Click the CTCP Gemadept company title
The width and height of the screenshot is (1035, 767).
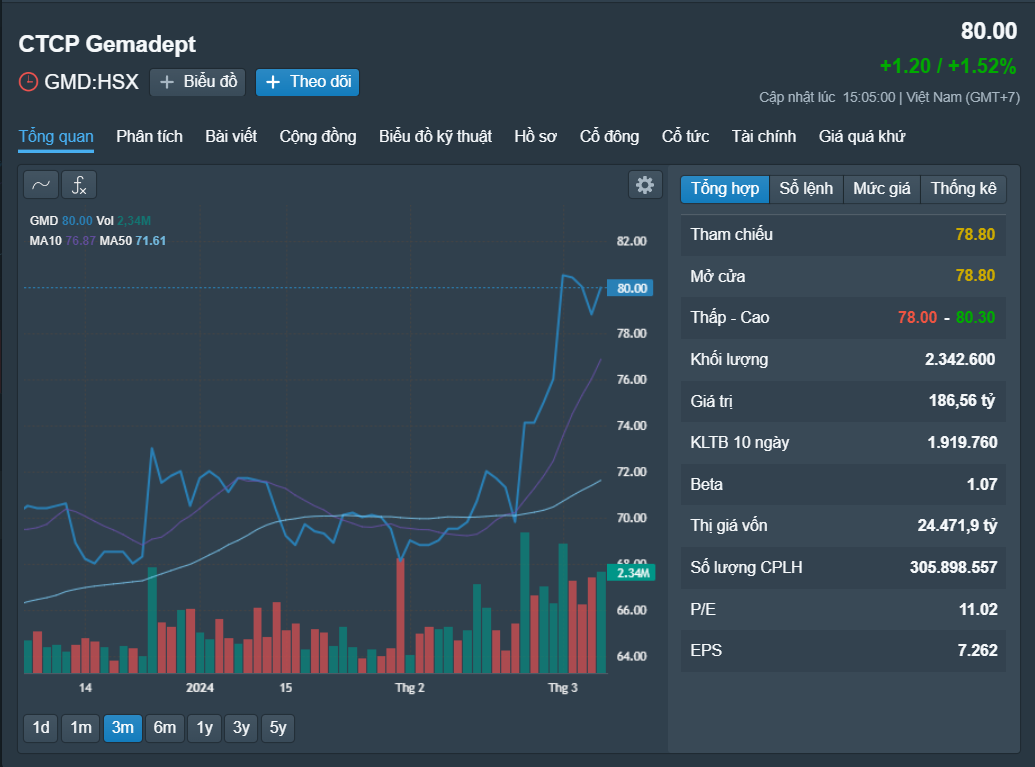click(x=107, y=44)
